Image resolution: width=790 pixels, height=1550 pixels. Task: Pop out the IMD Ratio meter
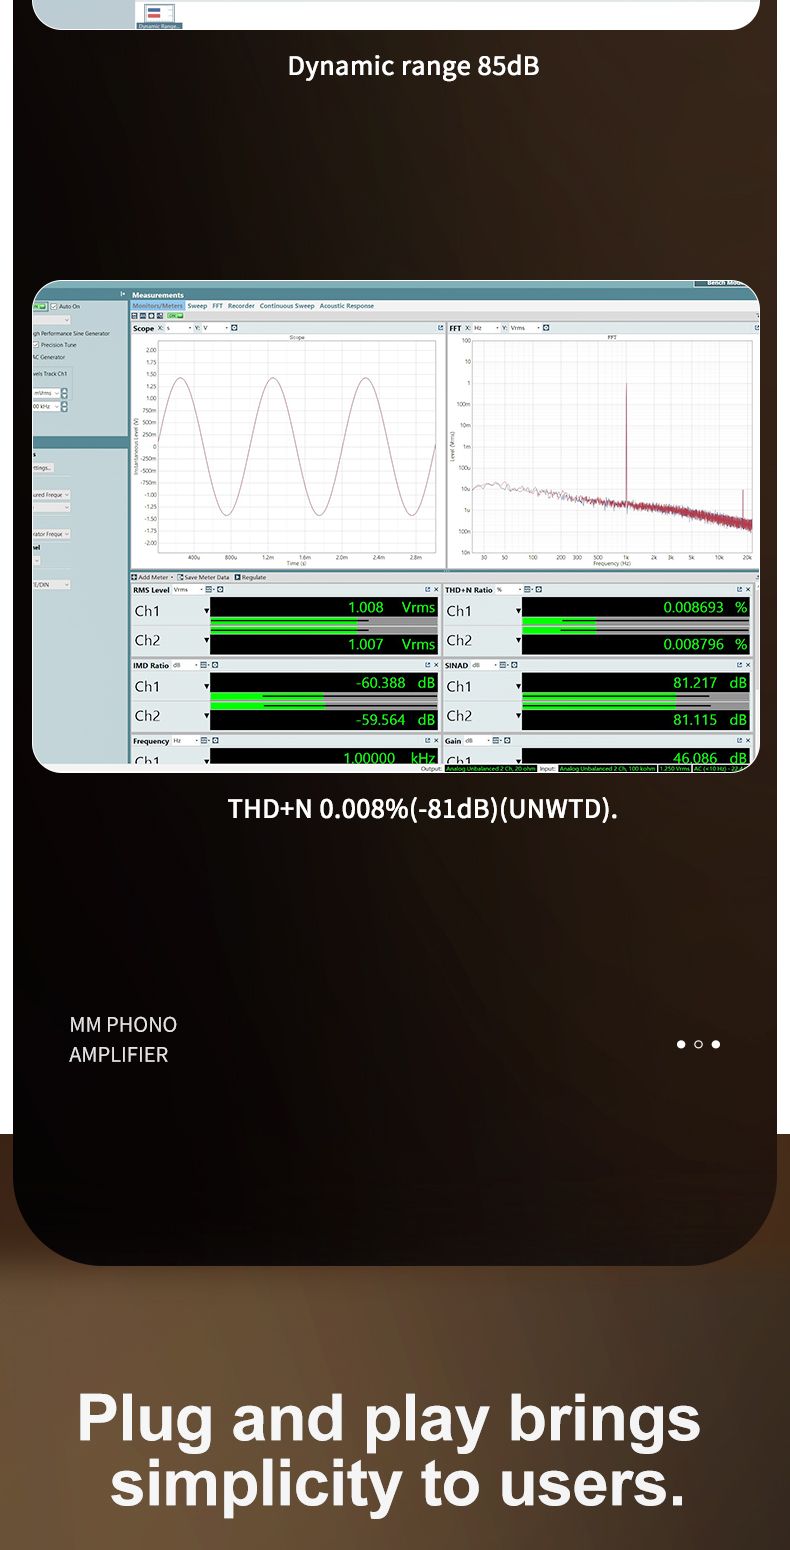pos(427,665)
